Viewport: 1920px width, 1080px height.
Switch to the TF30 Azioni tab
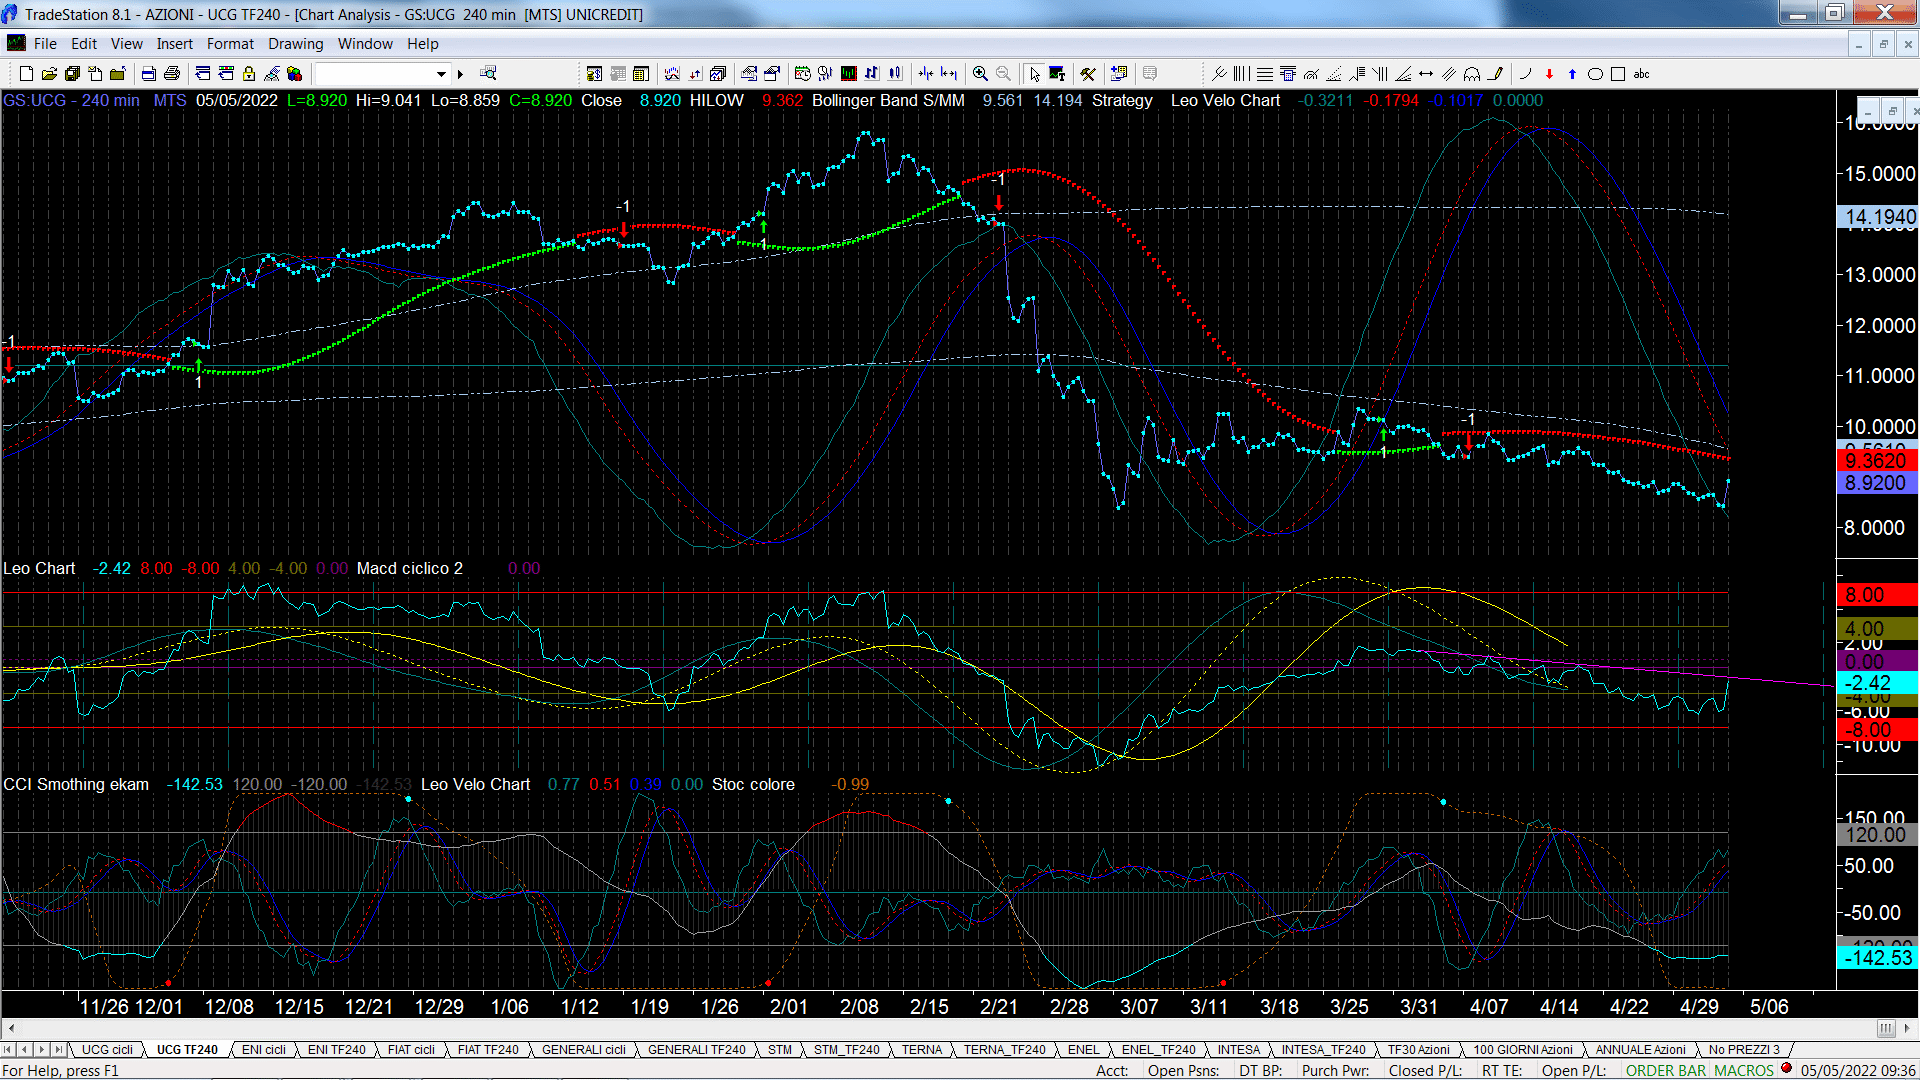point(1419,1050)
